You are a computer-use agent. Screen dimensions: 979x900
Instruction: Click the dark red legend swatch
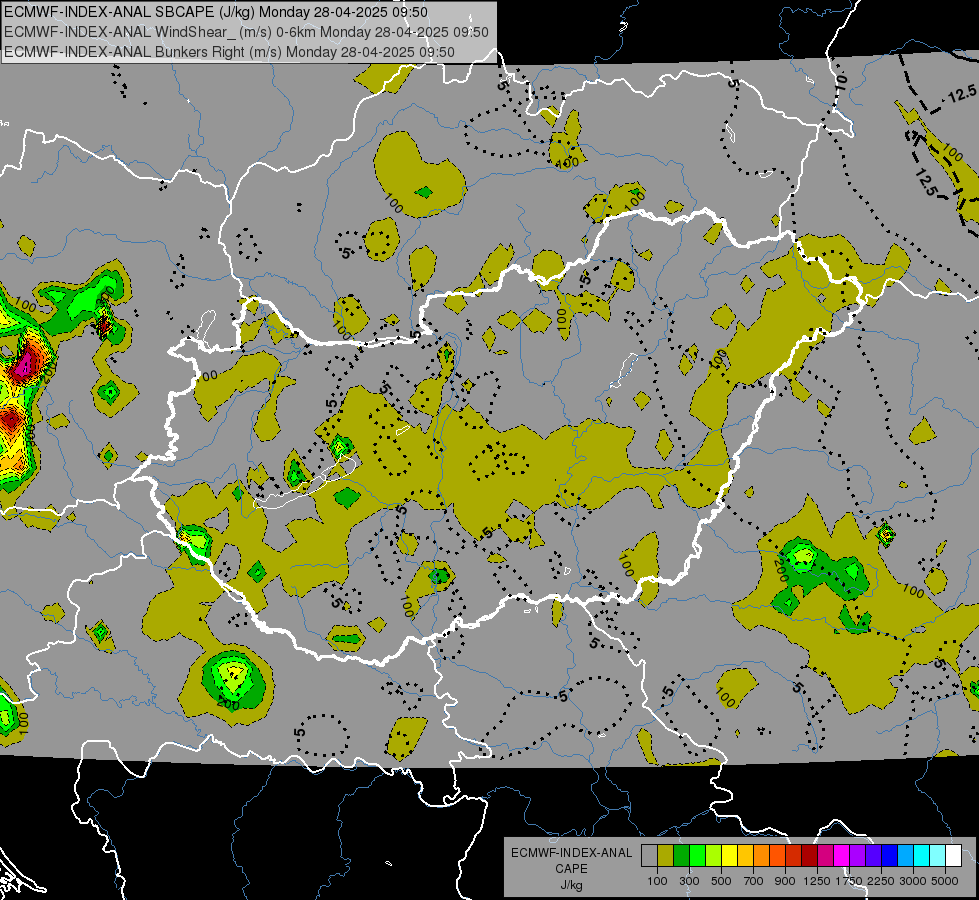coord(810,855)
